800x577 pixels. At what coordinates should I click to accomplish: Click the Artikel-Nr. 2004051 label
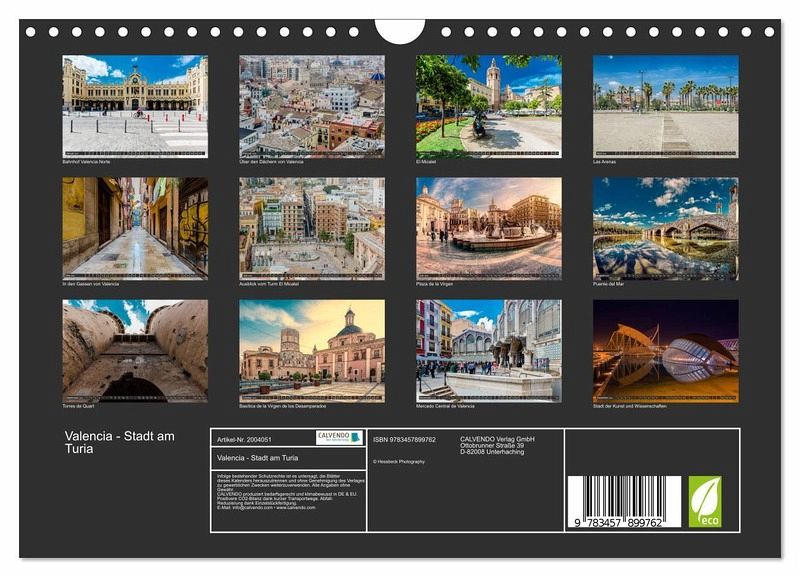(245, 438)
